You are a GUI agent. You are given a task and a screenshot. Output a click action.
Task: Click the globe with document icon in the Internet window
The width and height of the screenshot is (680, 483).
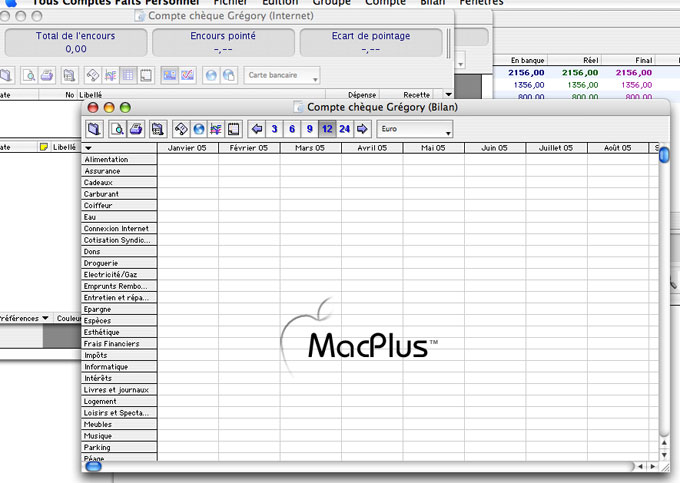229,75
